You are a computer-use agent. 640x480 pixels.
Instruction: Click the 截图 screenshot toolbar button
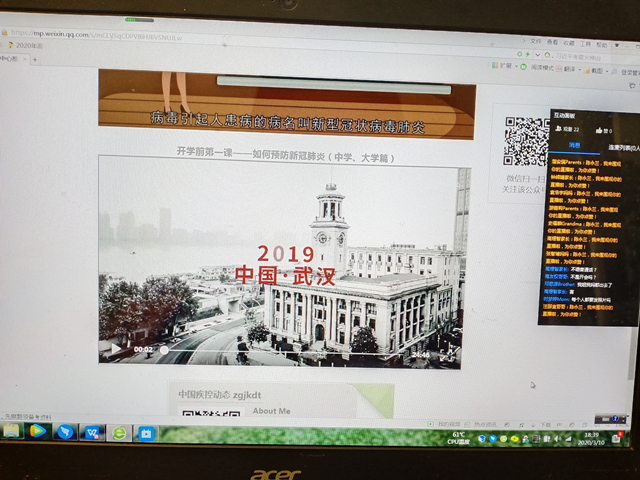coord(594,71)
